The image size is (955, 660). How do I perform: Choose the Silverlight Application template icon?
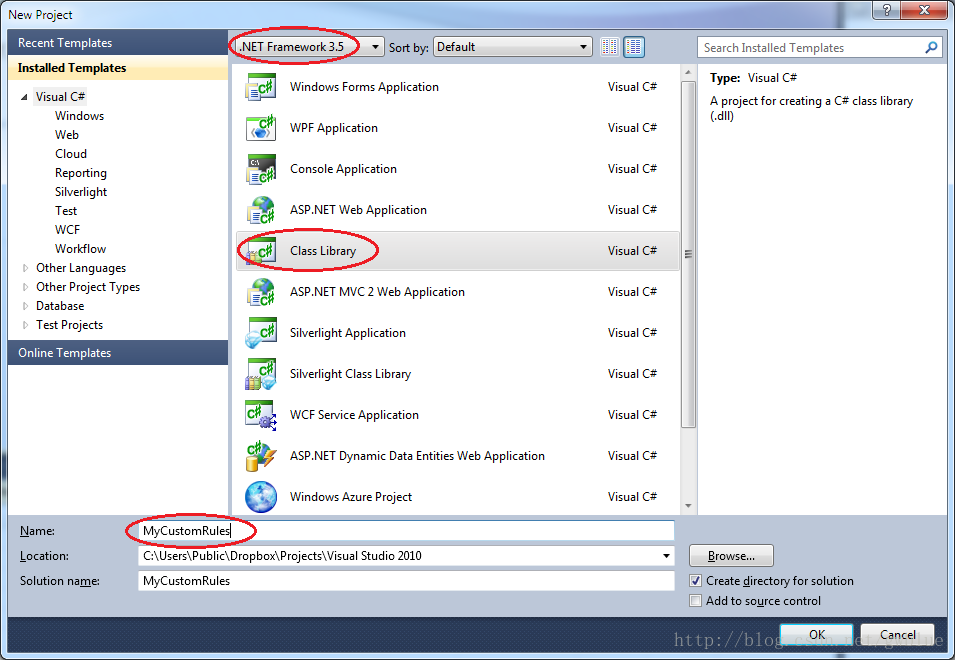(261, 333)
